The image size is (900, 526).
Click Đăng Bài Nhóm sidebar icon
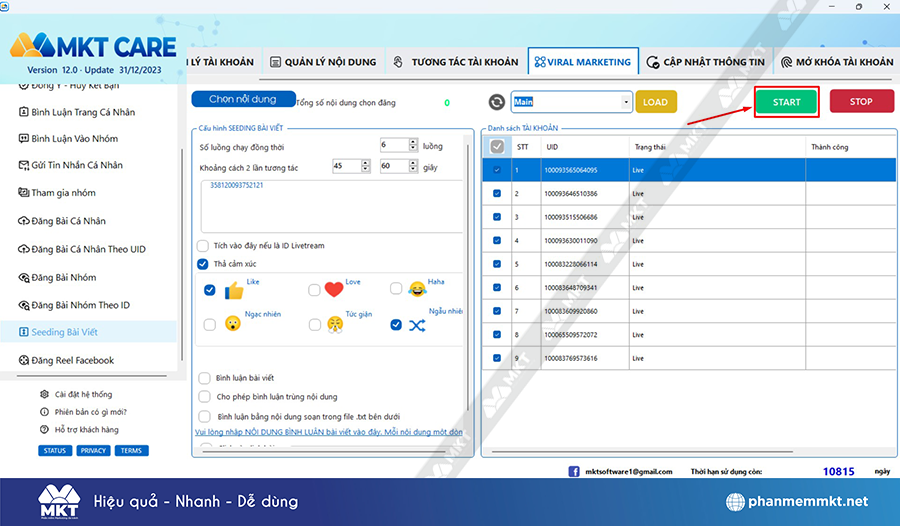(24, 277)
